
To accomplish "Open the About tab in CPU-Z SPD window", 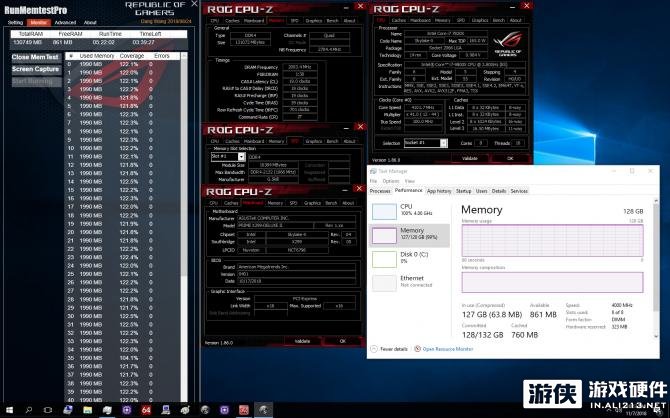I will click(349, 141).
